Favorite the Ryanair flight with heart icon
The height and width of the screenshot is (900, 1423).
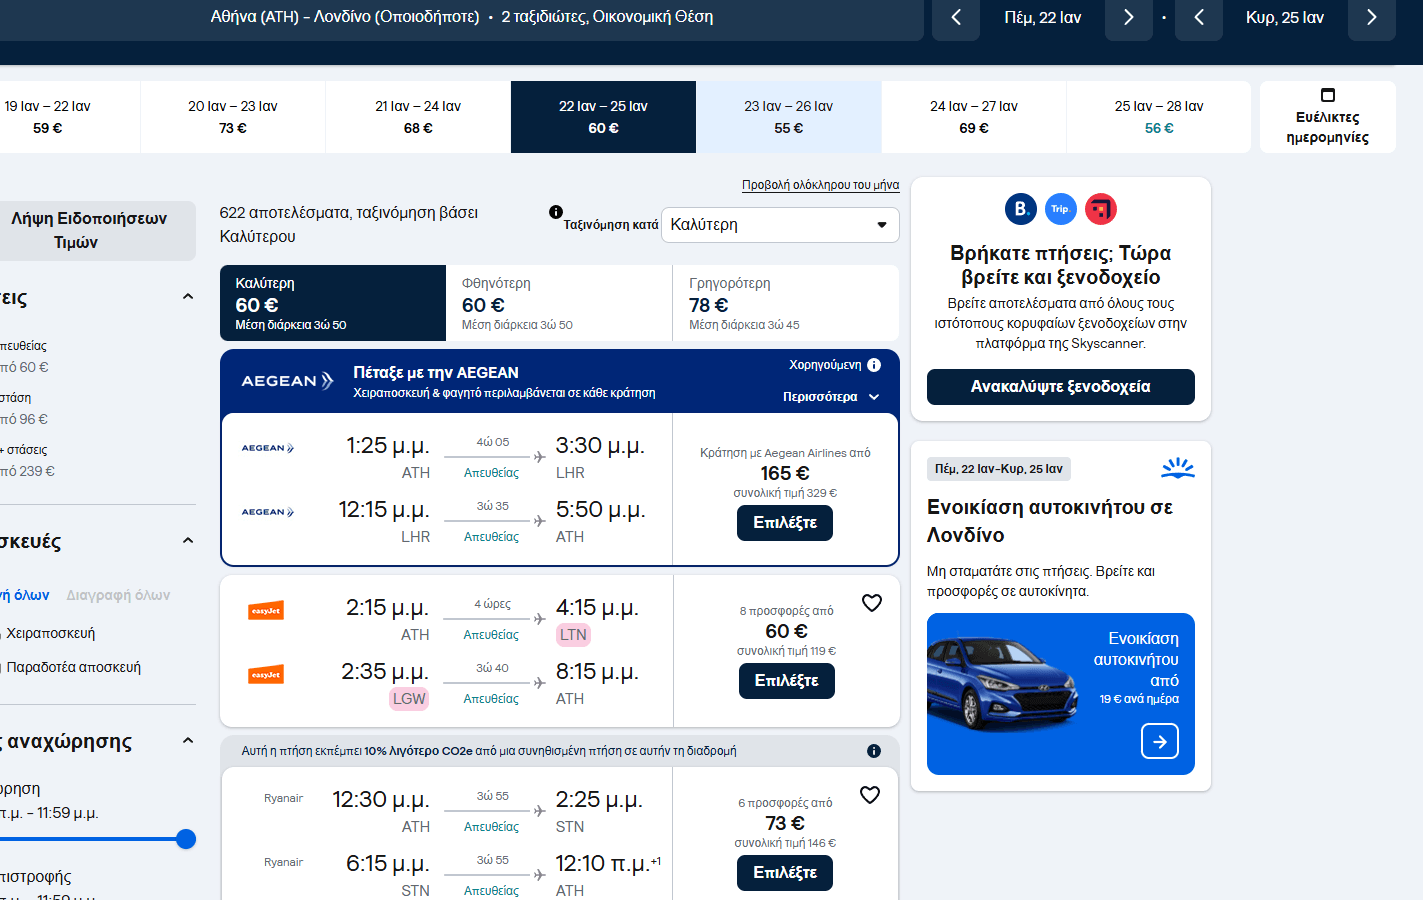[x=870, y=795]
